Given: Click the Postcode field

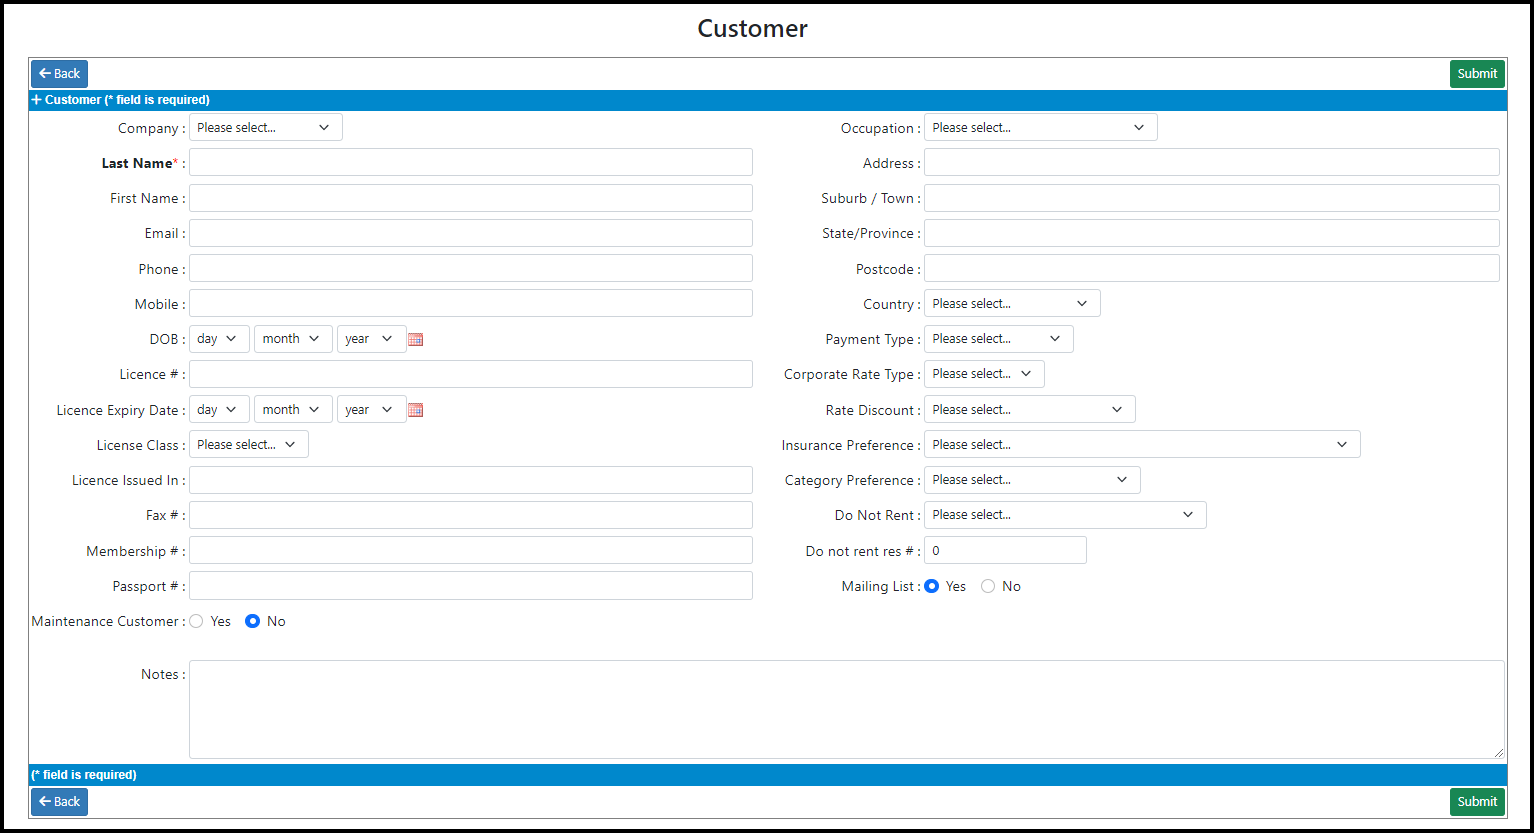Looking at the screenshot, I should click(1212, 268).
